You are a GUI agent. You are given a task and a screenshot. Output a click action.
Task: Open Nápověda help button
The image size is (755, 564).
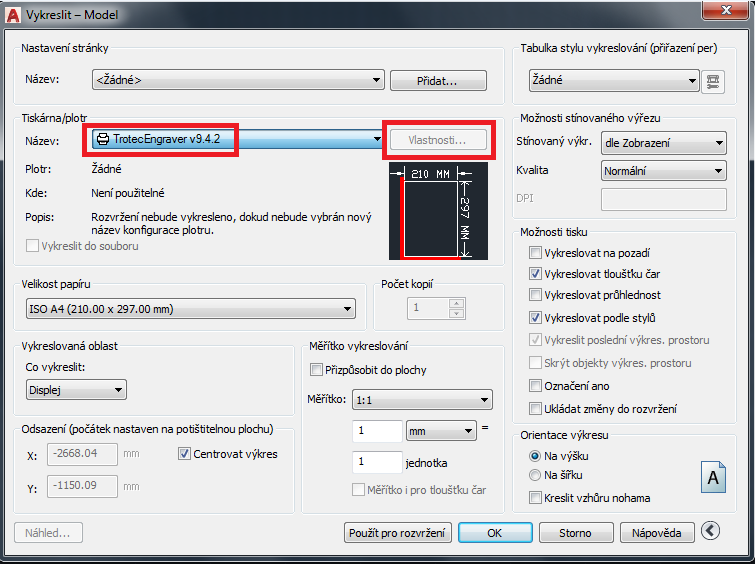pyautogui.click(x=656, y=533)
